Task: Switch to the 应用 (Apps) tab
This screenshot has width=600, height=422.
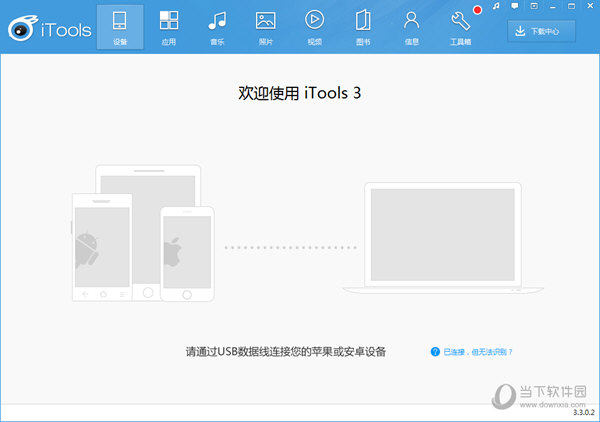Action: click(168, 28)
